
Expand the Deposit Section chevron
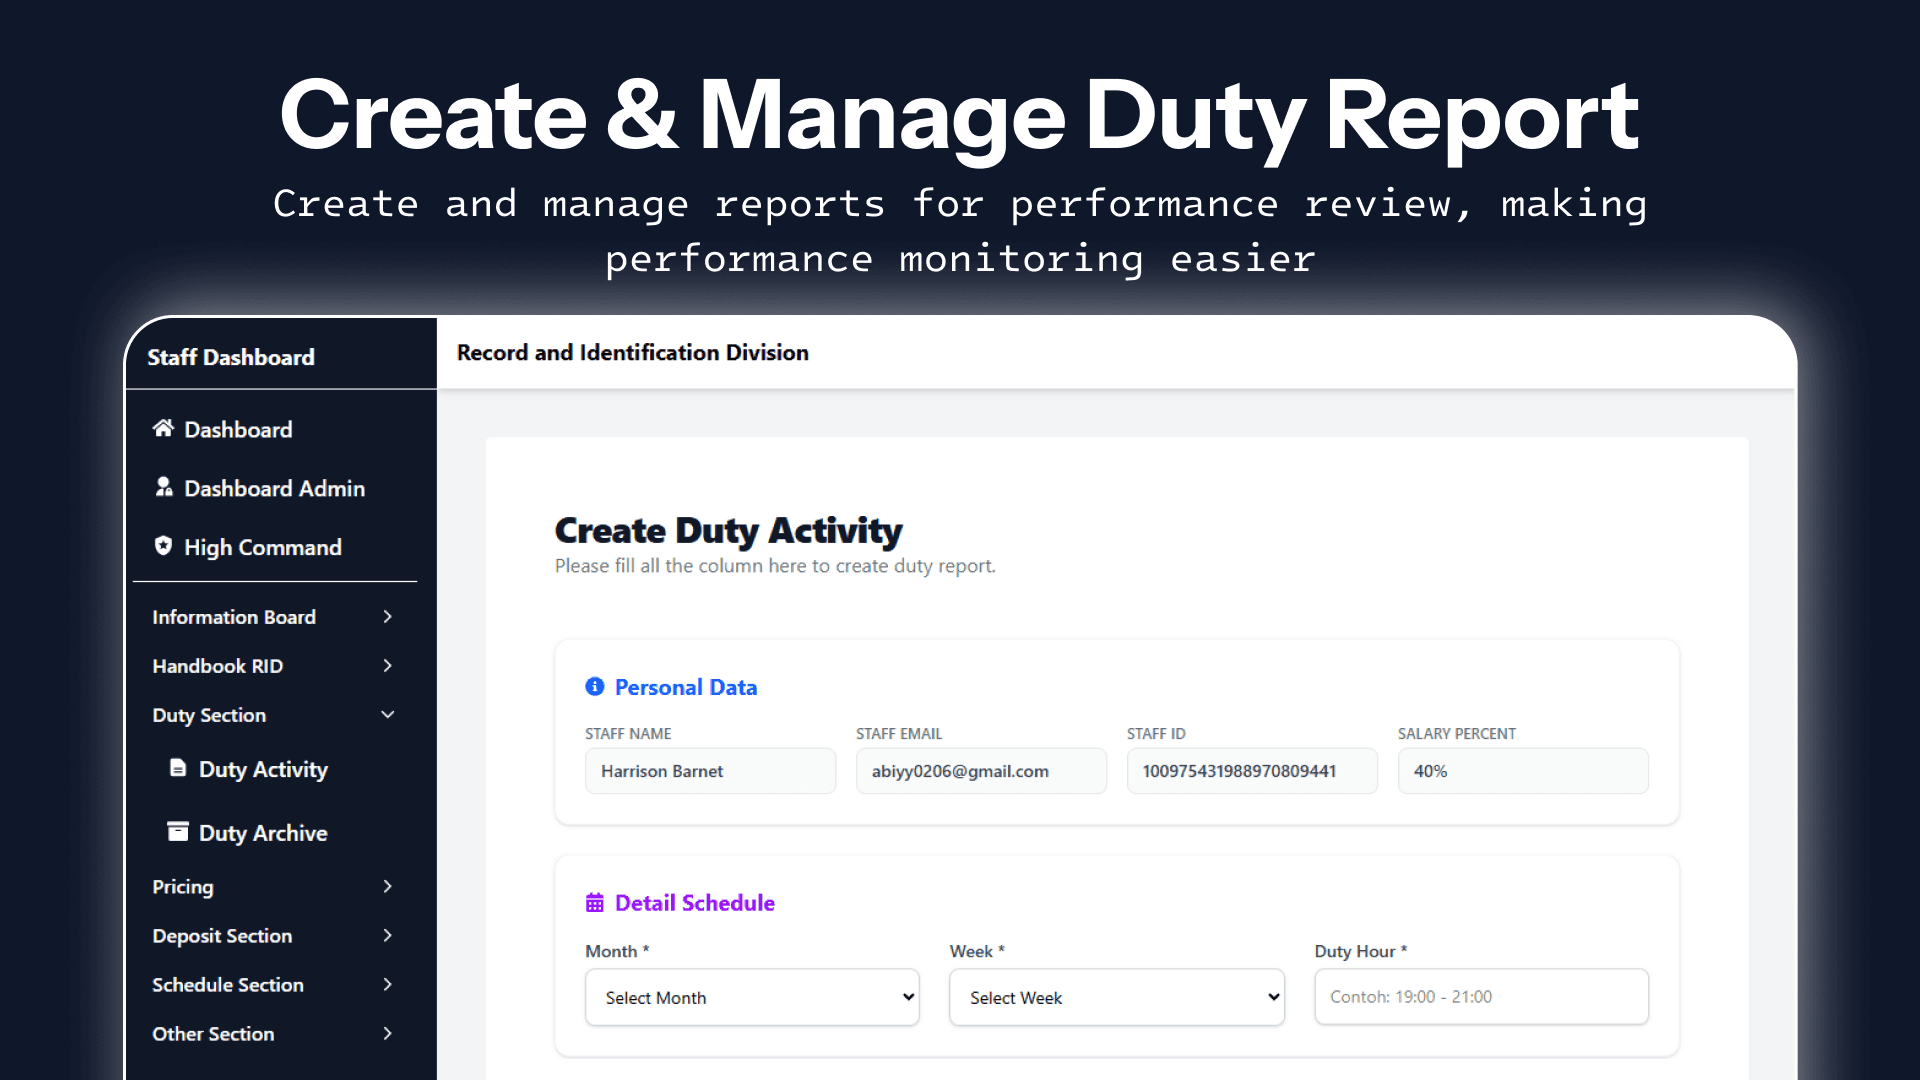coord(387,936)
